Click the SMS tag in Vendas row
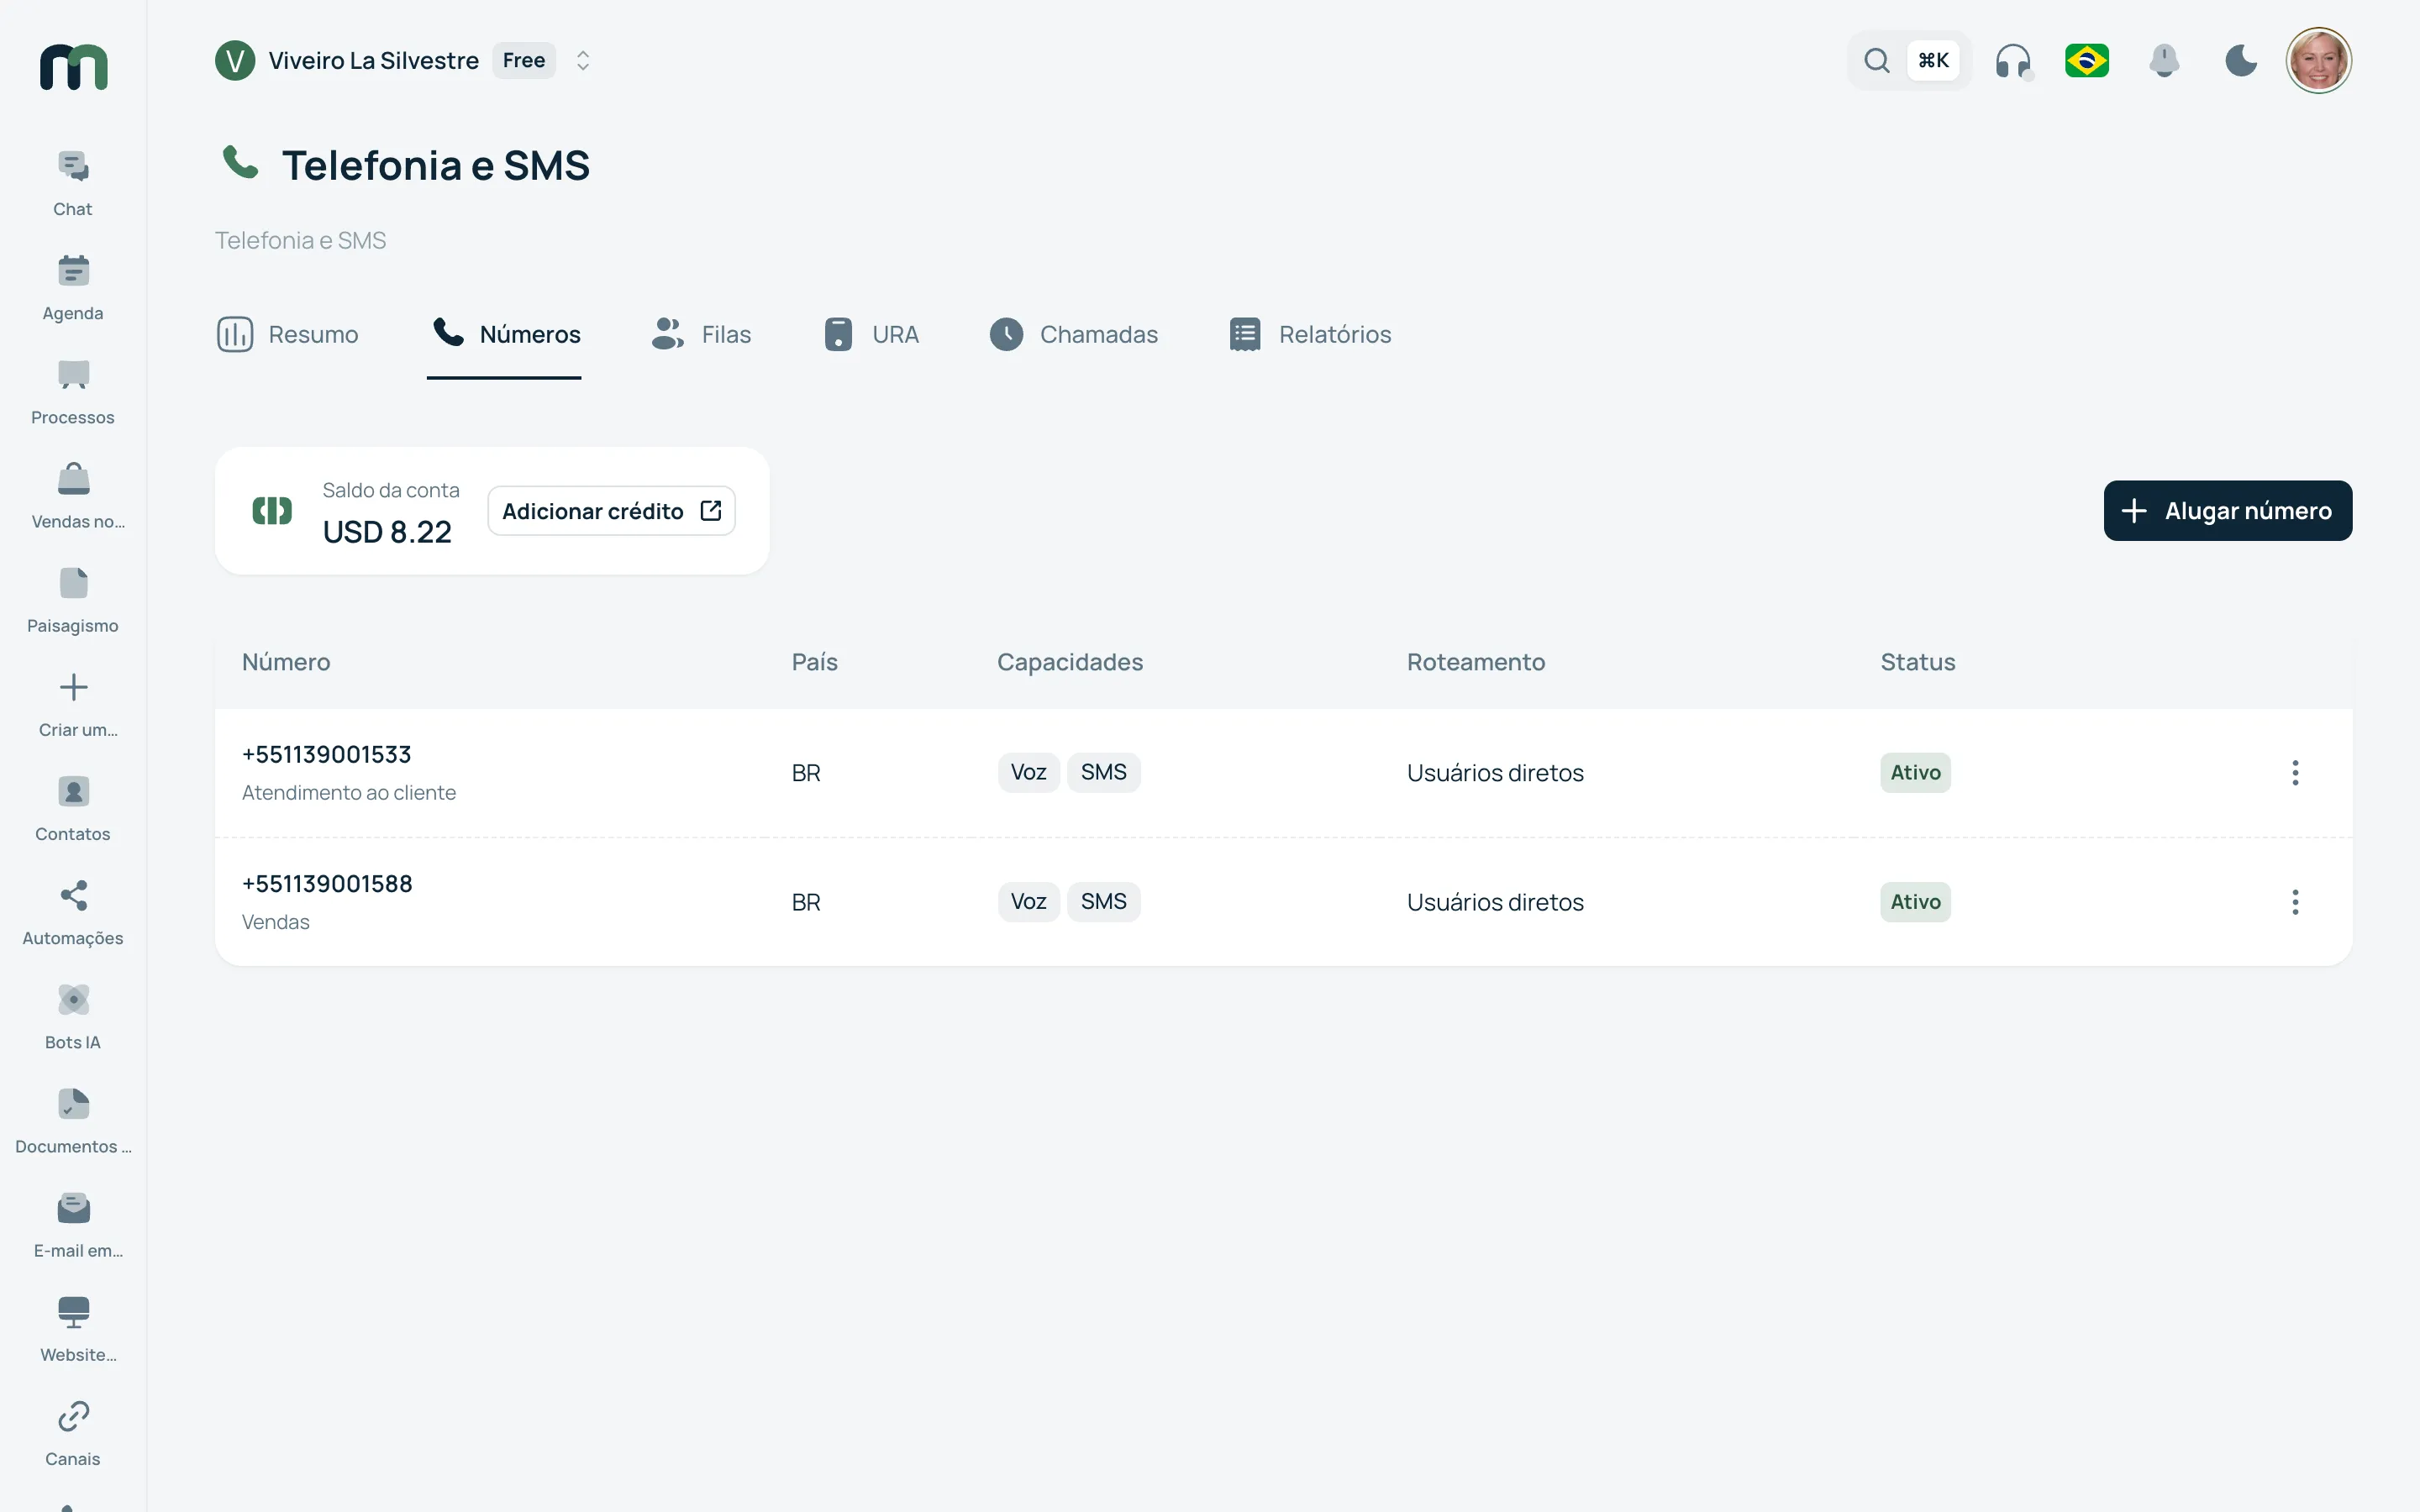This screenshot has width=2420, height=1512. click(1103, 901)
